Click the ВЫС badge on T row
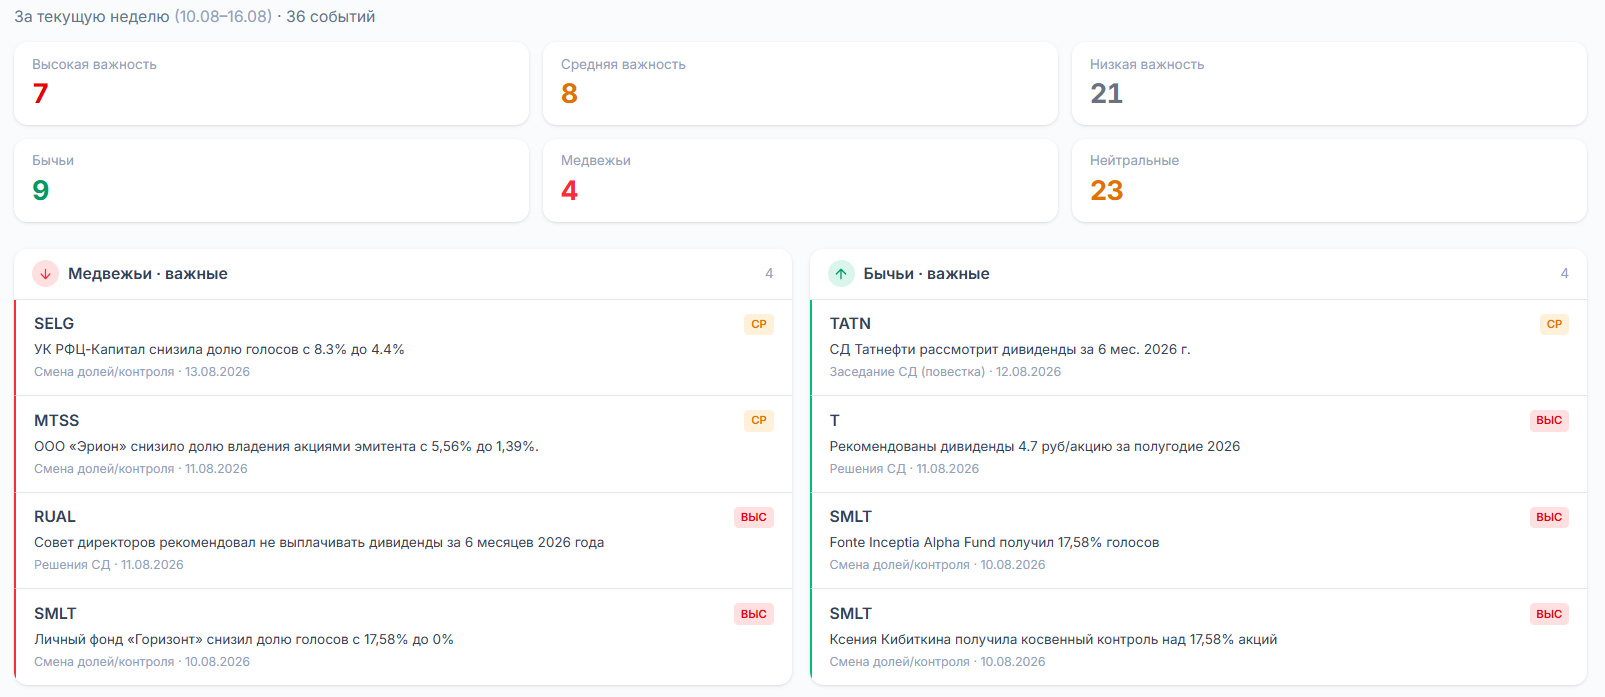The height and width of the screenshot is (697, 1605). tap(1549, 420)
